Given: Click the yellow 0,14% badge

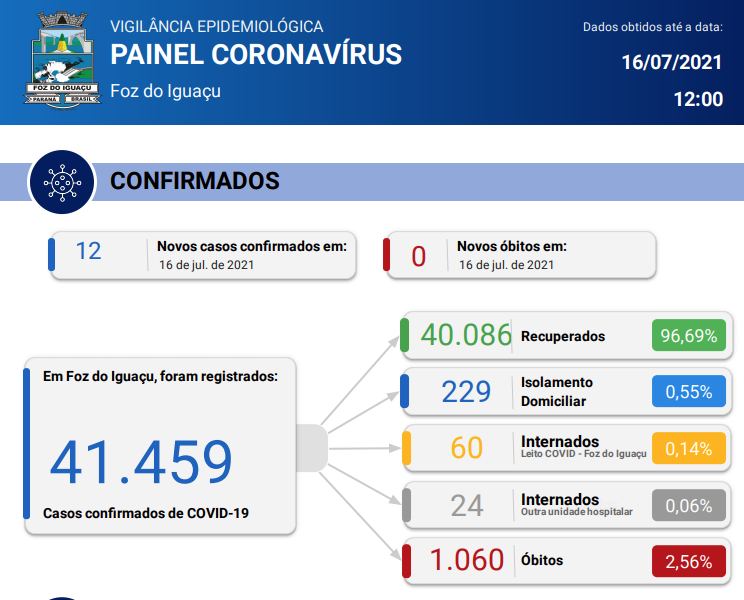Looking at the screenshot, I should tap(689, 448).
